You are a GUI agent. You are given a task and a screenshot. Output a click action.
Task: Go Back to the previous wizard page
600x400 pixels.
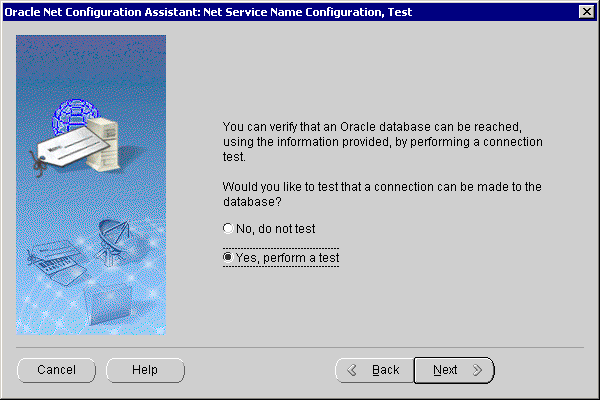pos(374,370)
